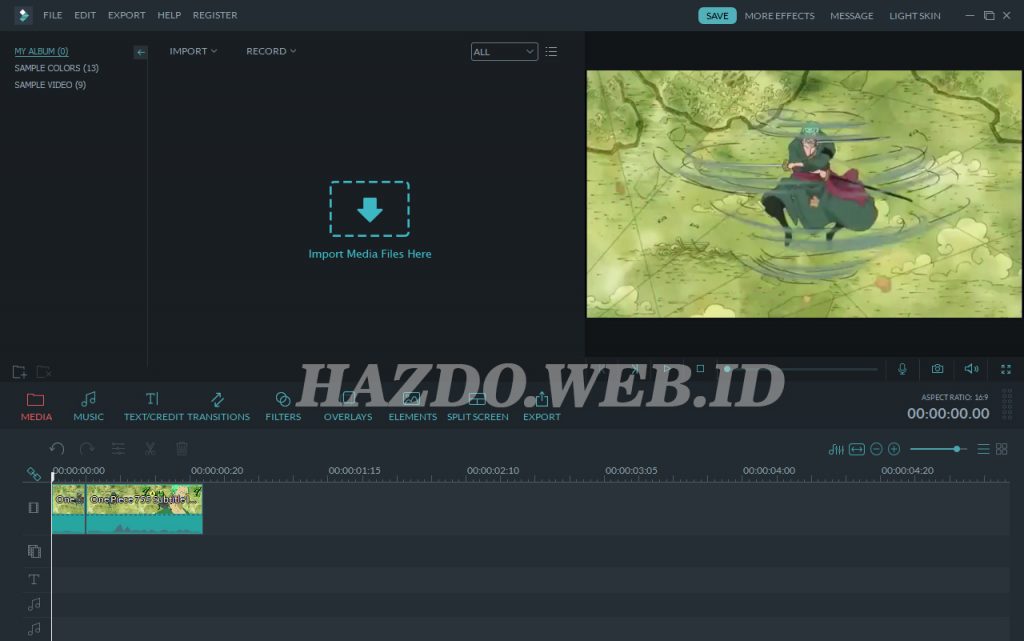1024x641 pixels.
Task: Adjust the timeline zoom slider
Action: tap(938, 449)
